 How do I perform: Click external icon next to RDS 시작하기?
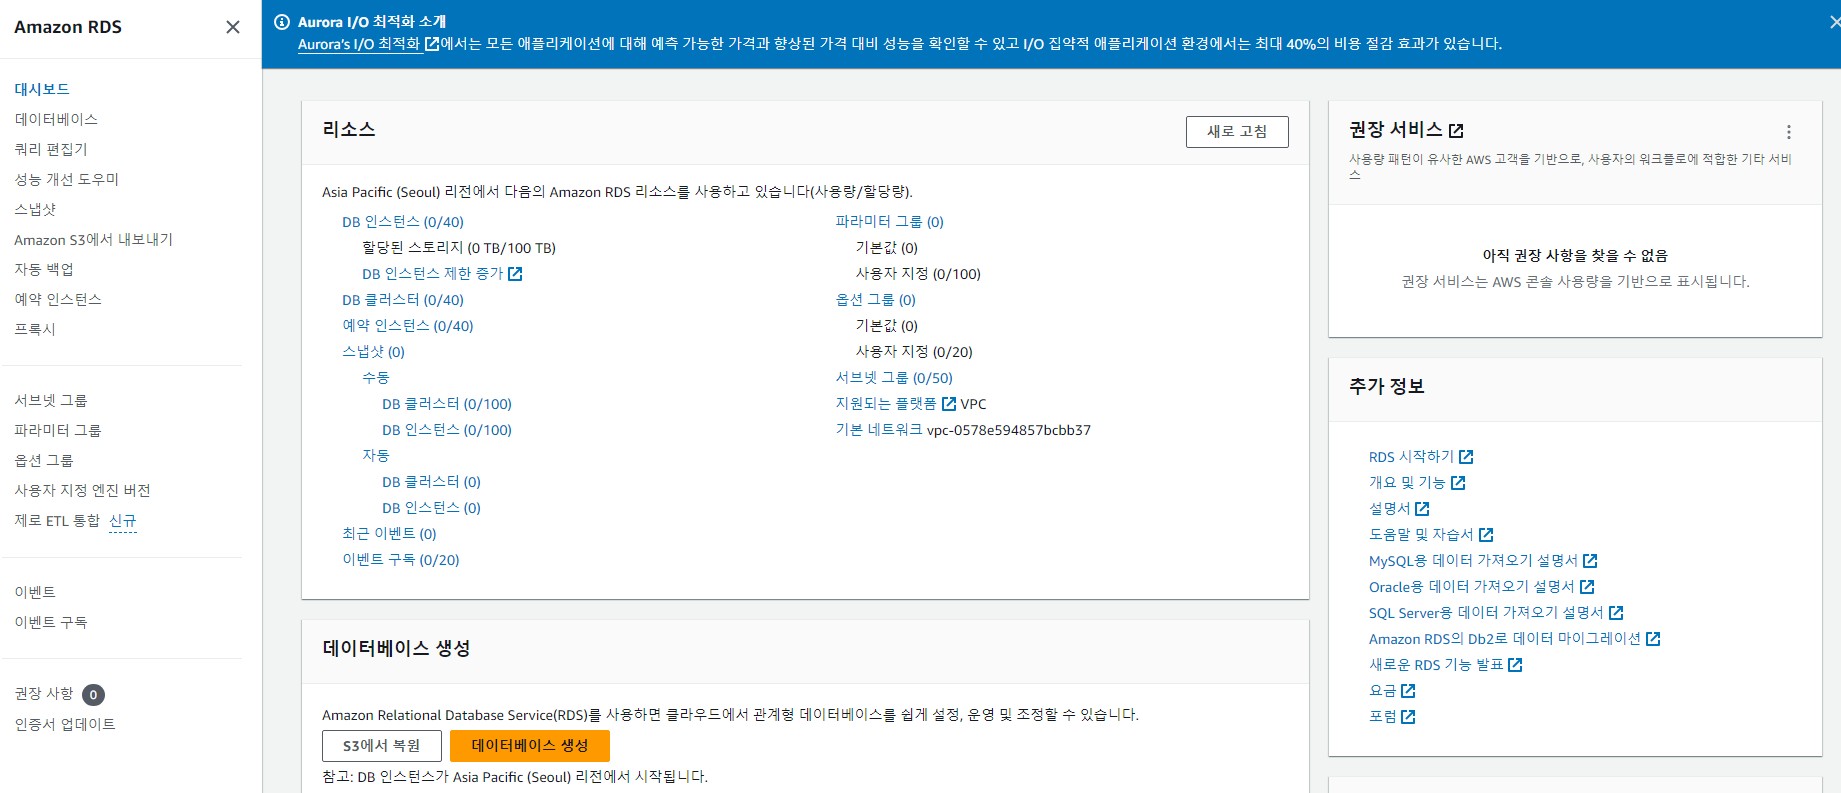point(1466,457)
